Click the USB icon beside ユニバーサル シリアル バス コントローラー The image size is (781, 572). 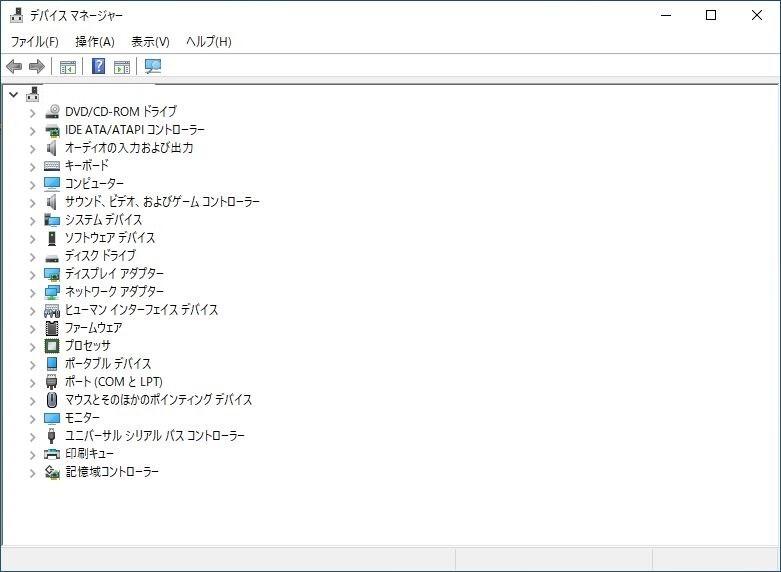52,436
